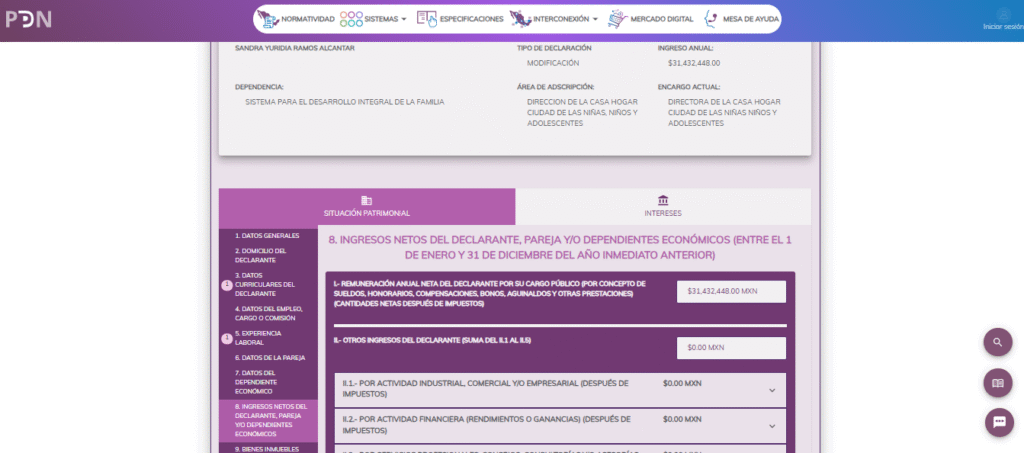The width and height of the screenshot is (1024, 453).
Task: Open 4. Datos del Empleo, Cargo section
Action: click(x=270, y=313)
